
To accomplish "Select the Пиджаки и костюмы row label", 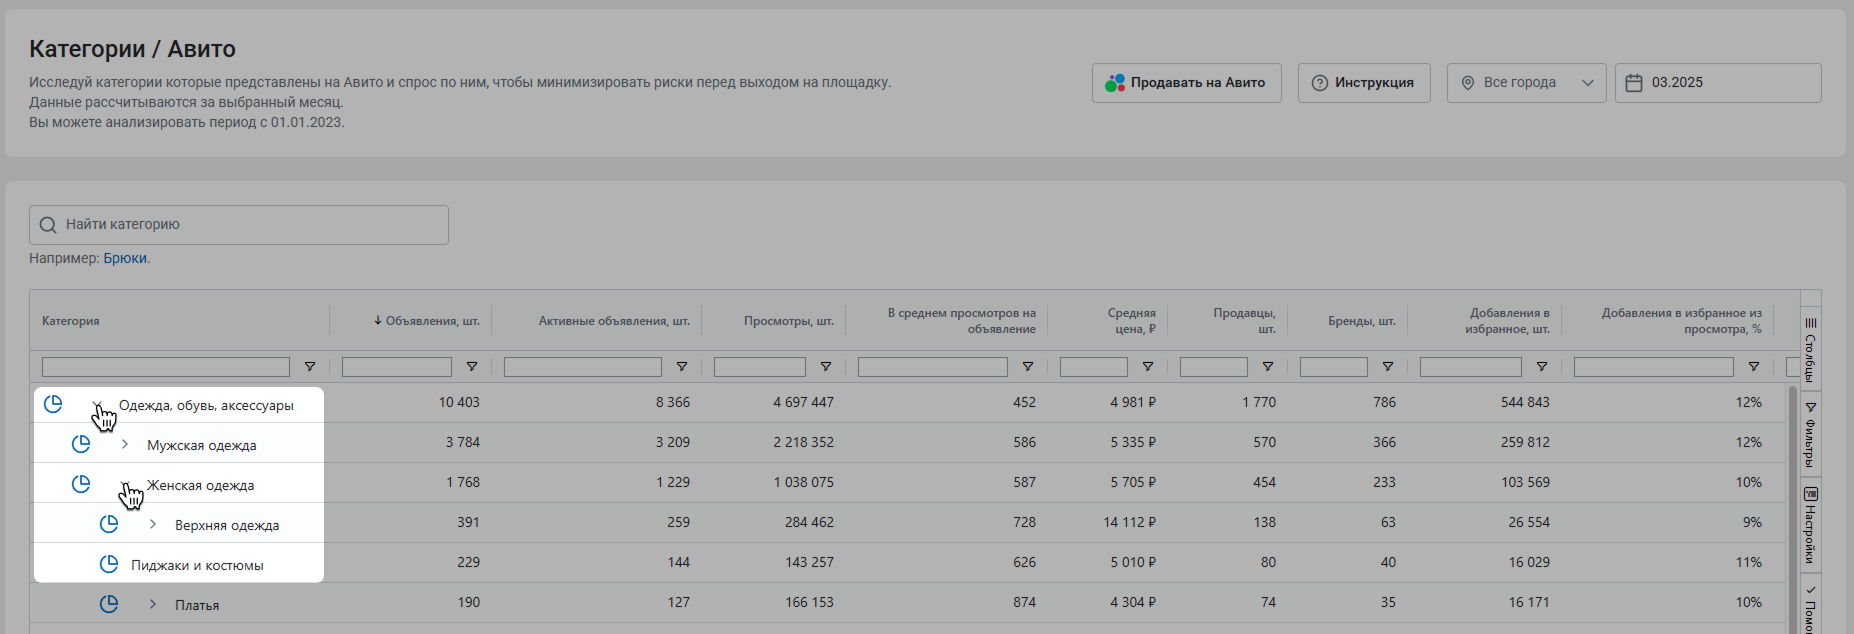I will [x=197, y=565].
